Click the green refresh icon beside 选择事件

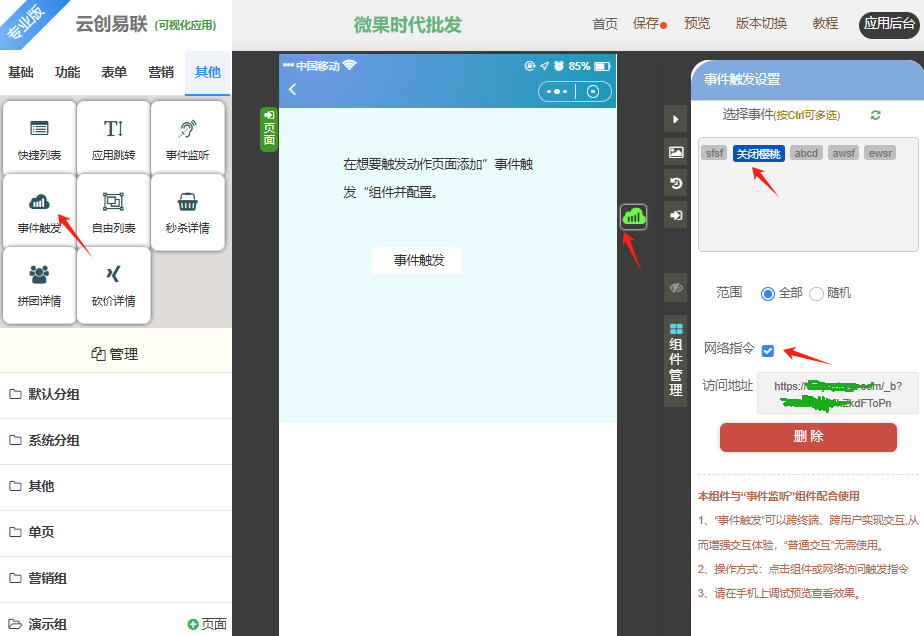click(876, 115)
